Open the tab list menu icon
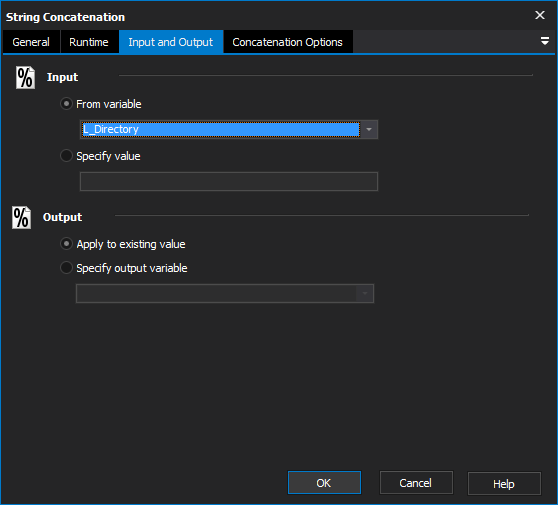 tap(544, 41)
